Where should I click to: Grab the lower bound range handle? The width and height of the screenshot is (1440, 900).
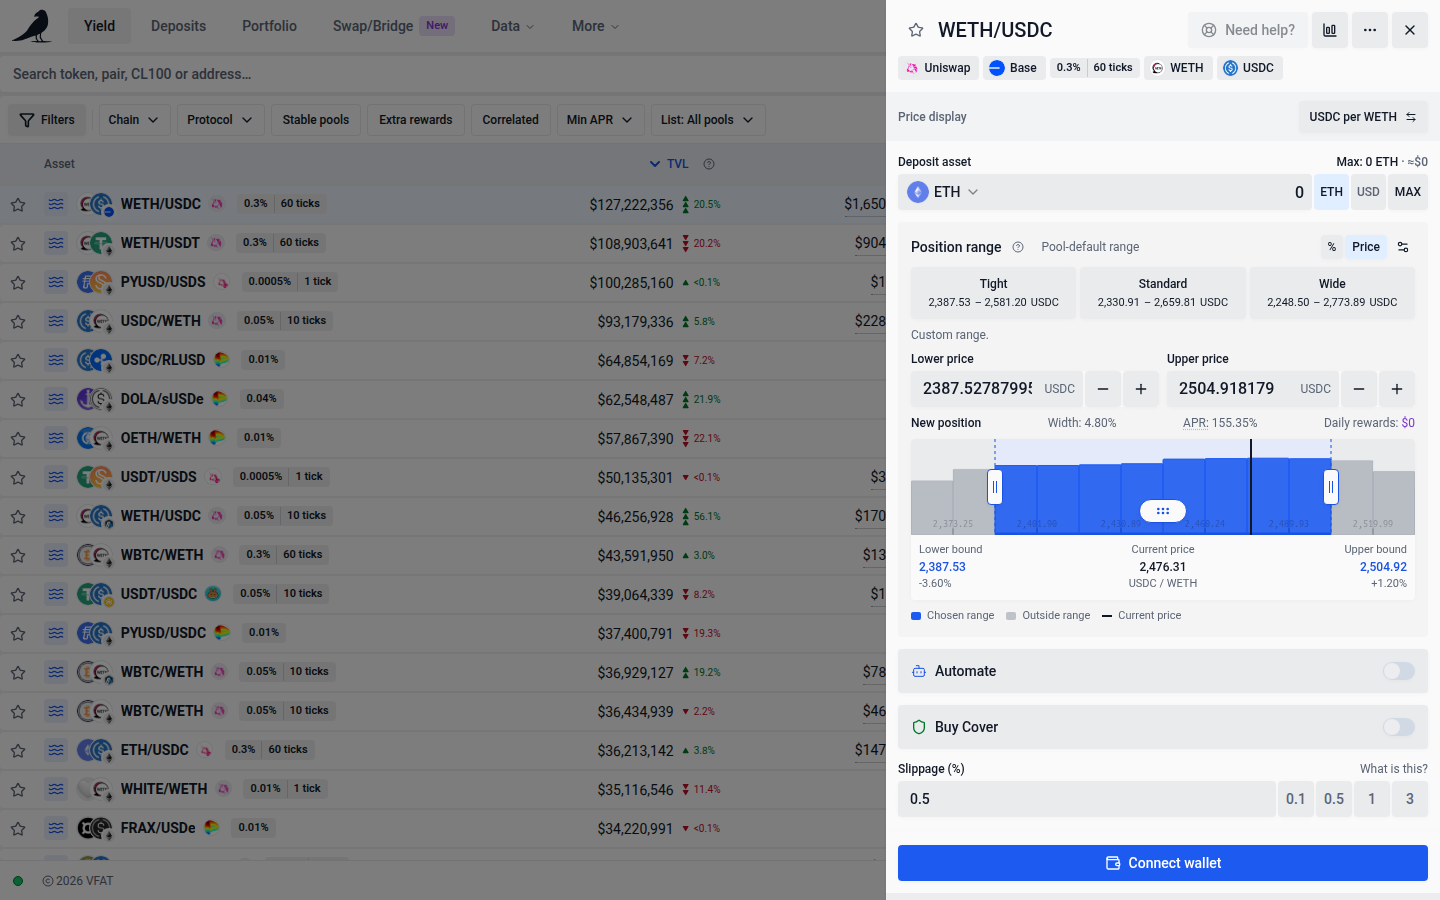[x=995, y=487]
